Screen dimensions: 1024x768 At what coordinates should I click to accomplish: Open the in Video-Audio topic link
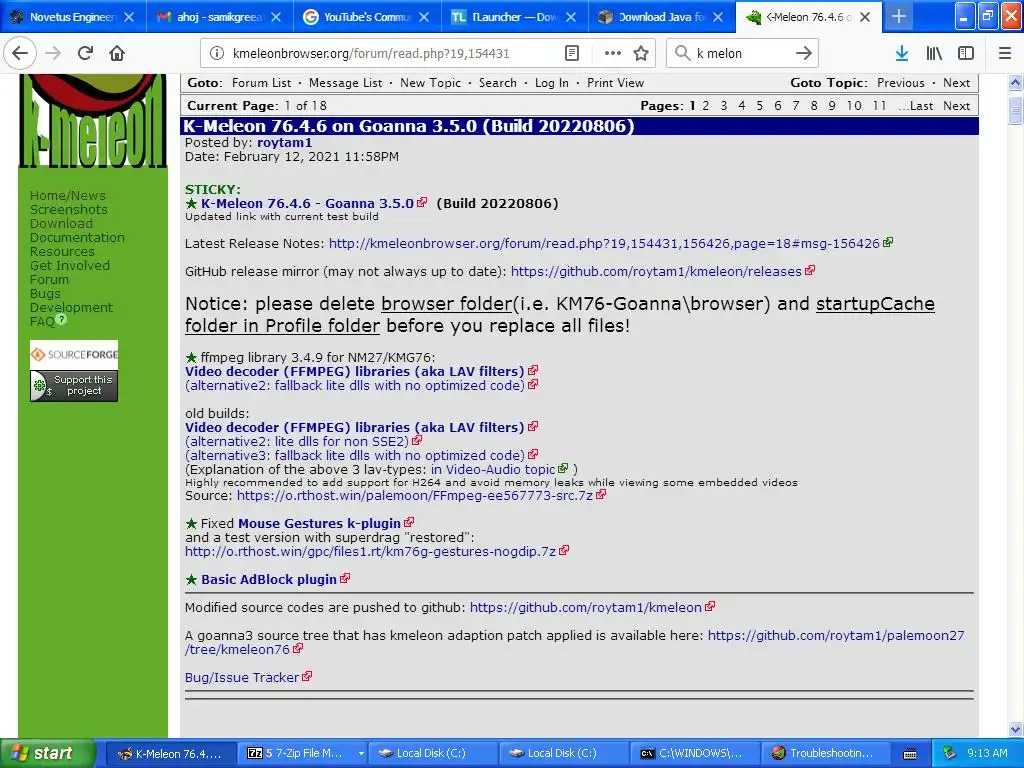pyautogui.click(x=492, y=470)
